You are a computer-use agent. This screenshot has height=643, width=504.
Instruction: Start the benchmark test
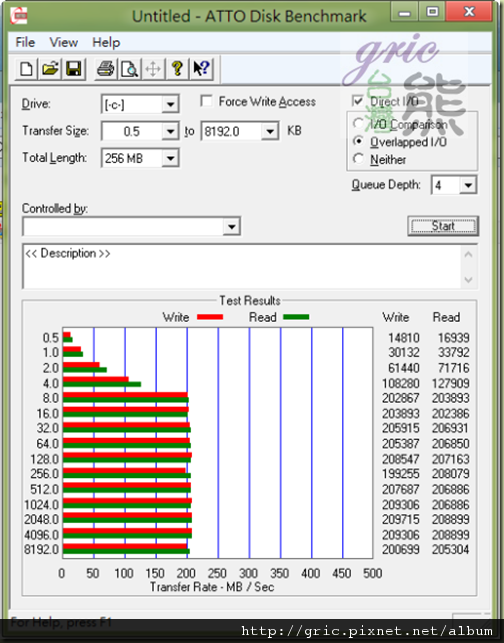(443, 226)
